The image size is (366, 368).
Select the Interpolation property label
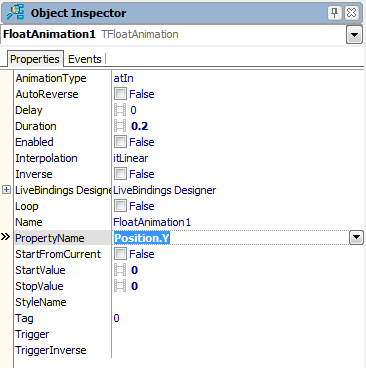pyautogui.click(x=46, y=158)
